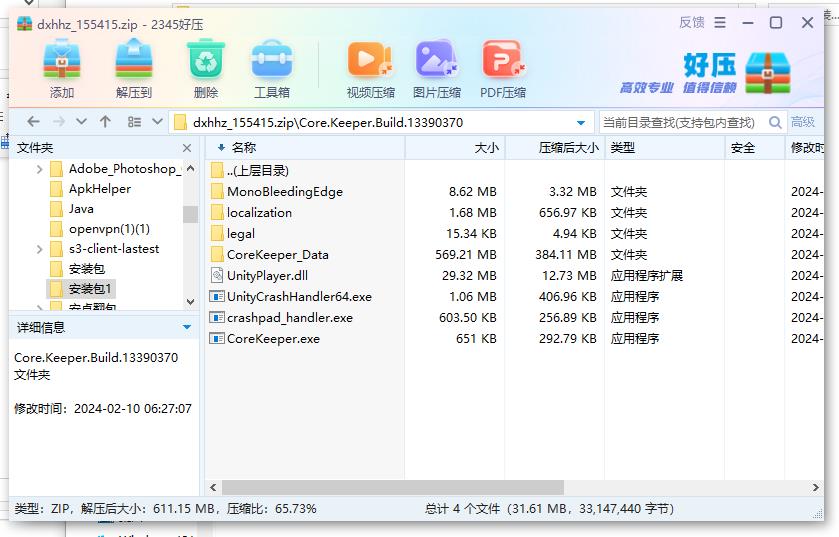Go forward with the right arrow
Viewport: 839px width, 537px height.
pyautogui.click(x=59, y=122)
